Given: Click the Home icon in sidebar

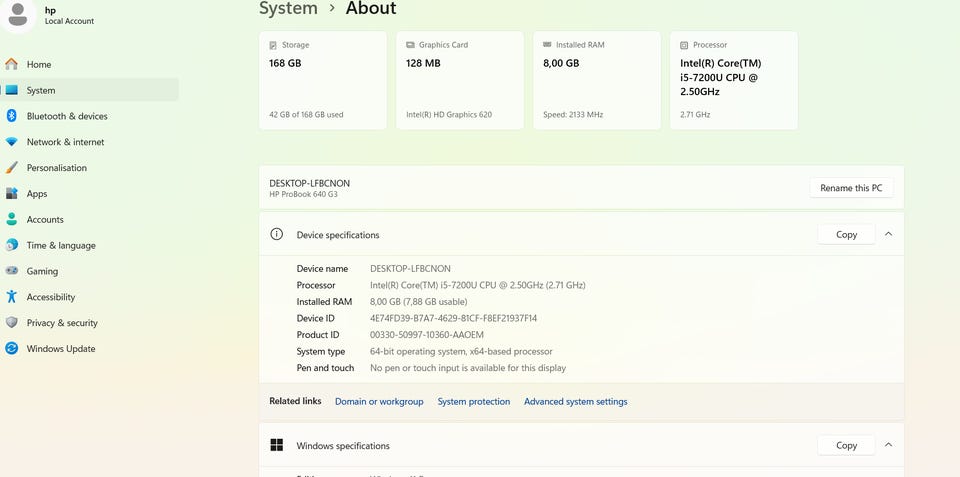Looking at the screenshot, I should 12,64.
